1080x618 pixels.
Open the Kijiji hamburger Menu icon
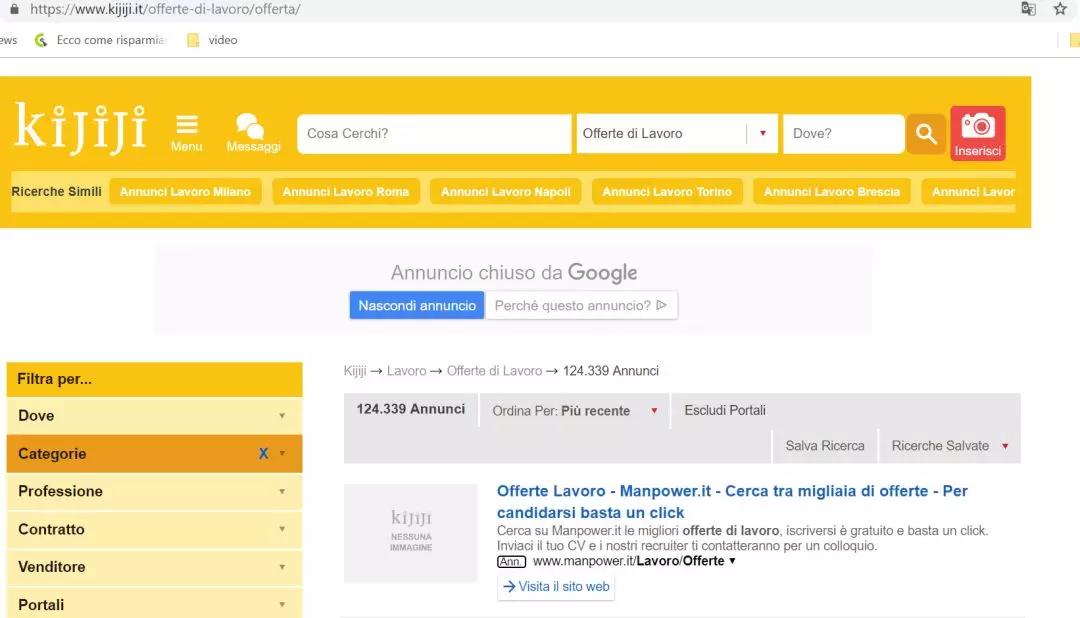click(x=186, y=126)
